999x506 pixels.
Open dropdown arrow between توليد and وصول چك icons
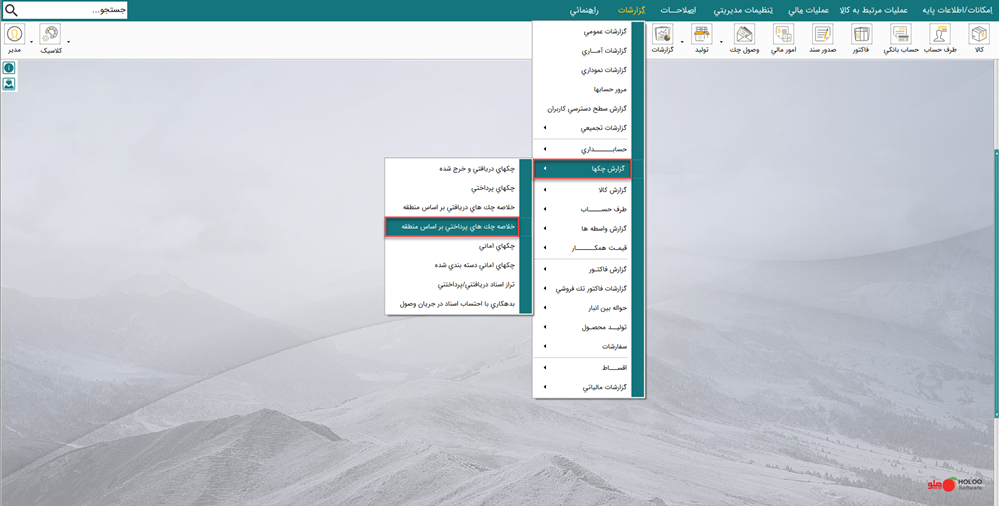[721, 42]
